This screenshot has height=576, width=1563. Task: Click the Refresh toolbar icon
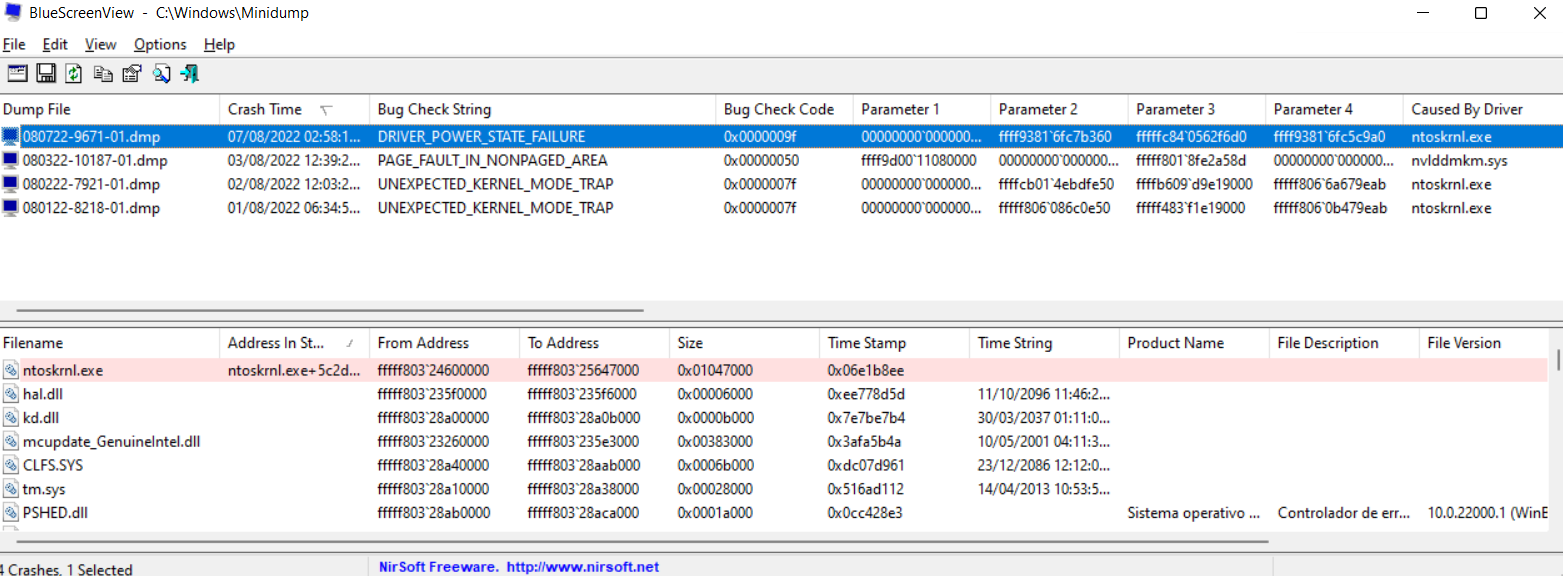pyautogui.click(x=74, y=73)
